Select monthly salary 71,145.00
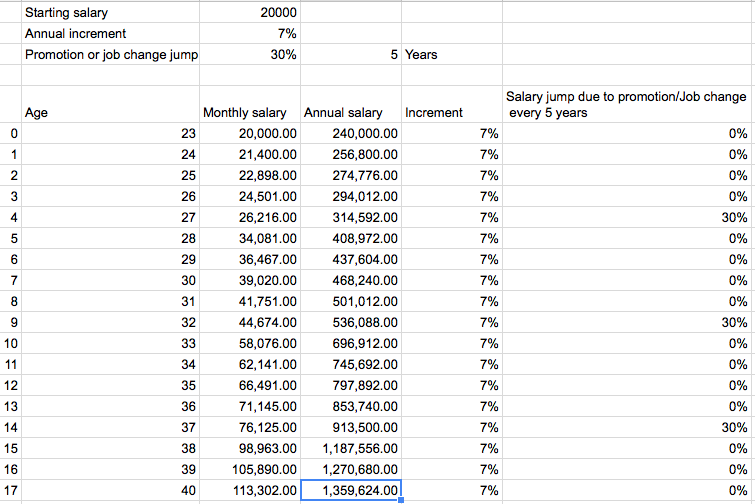The height and width of the screenshot is (504, 755). coord(250,406)
